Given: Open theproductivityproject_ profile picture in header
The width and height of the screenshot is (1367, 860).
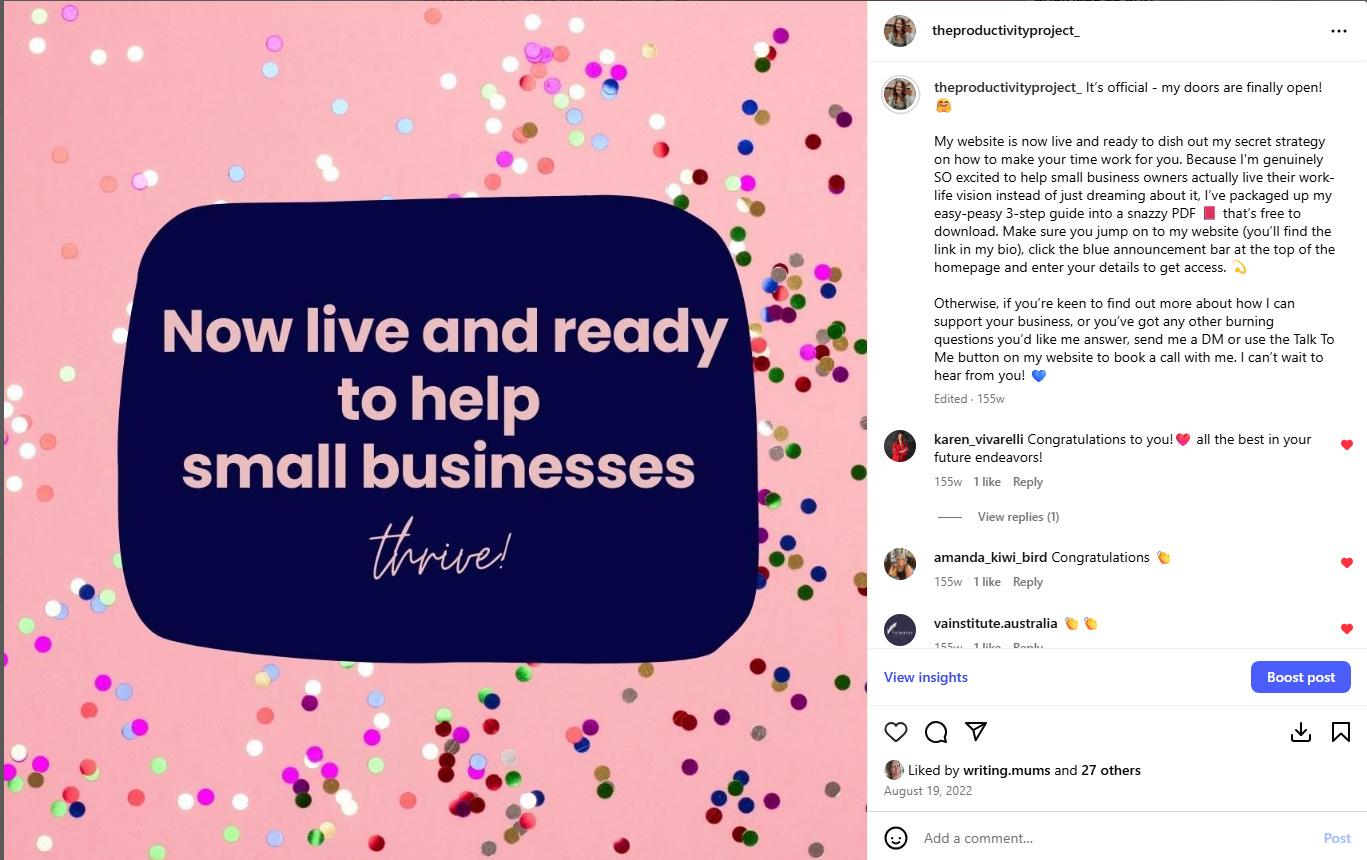Looking at the screenshot, I should point(900,31).
